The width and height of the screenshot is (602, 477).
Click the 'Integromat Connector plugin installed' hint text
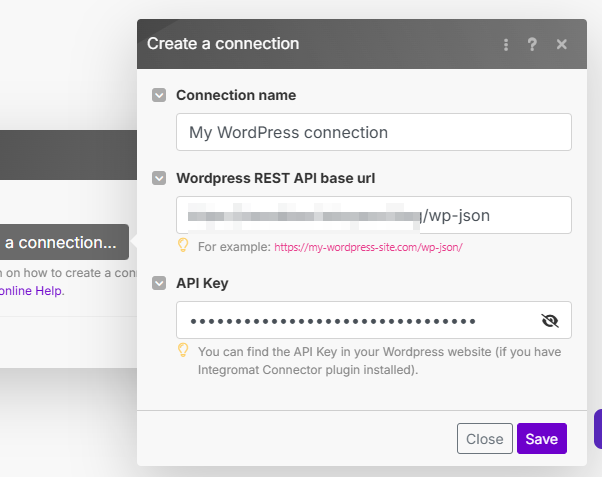click(x=308, y=370)
